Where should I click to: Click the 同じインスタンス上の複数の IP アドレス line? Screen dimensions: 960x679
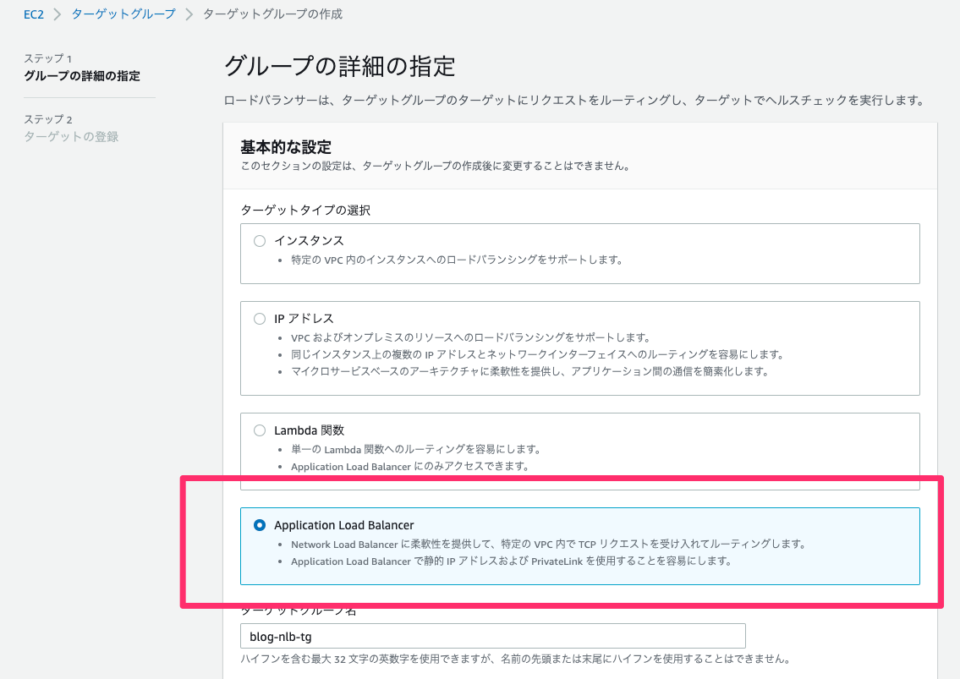[537, 355]
